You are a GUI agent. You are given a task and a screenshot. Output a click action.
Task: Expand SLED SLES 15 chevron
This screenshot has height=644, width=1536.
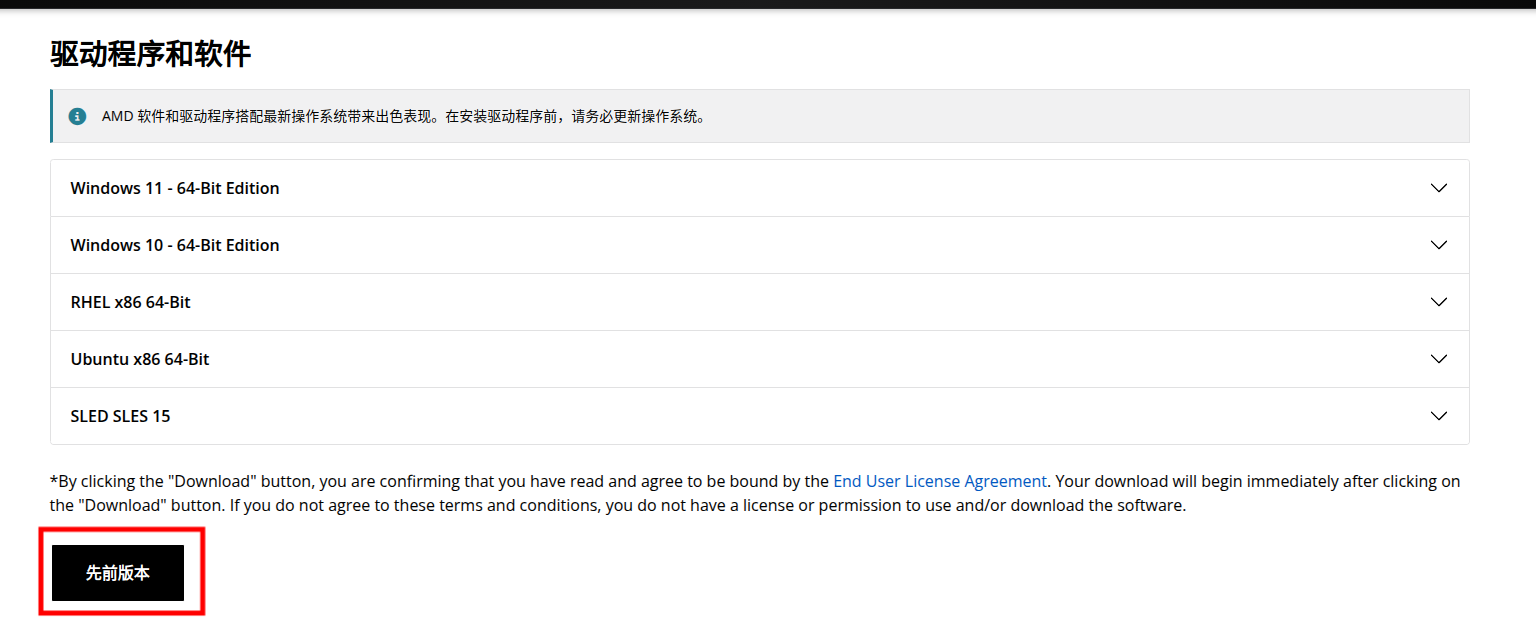click(1439, 416)
